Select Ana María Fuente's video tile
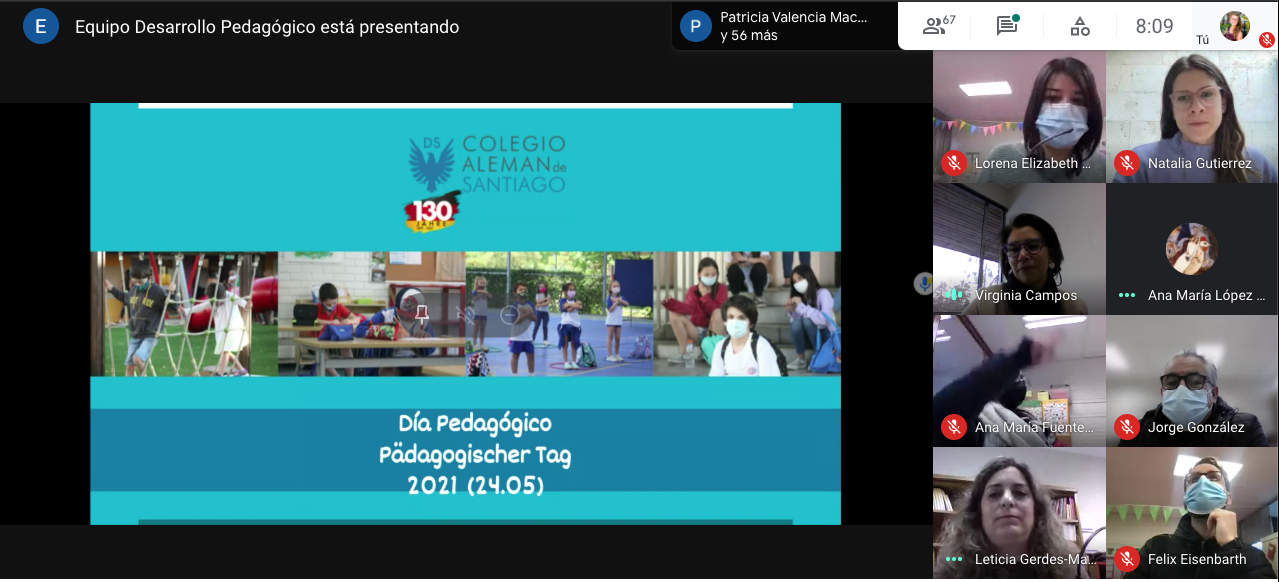This screenshot has height=582, width=1279. (1019, 381)
